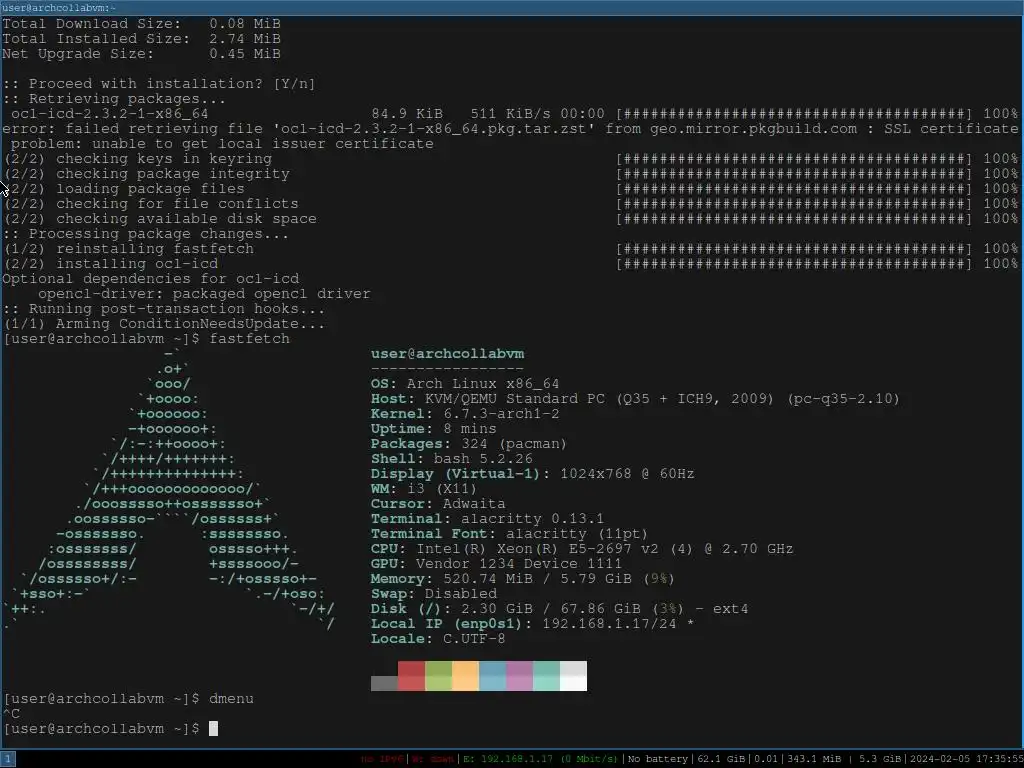Viewport: 1024px width, 768px height.
Task: Click the 'Total Download Size: 0.08 MiB' line
Action: click(141, 24)
